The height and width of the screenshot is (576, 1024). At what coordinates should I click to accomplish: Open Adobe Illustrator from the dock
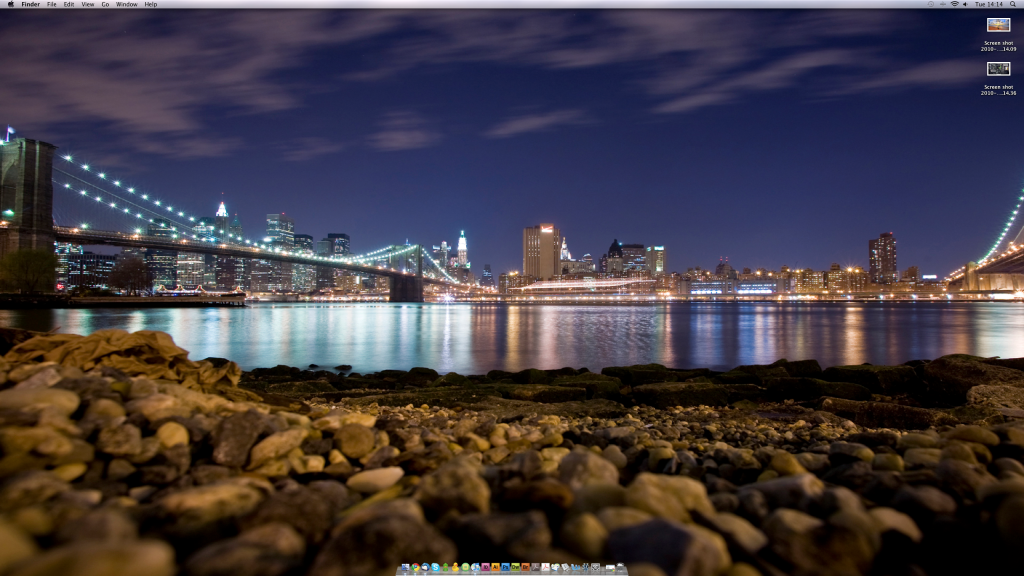495,567
